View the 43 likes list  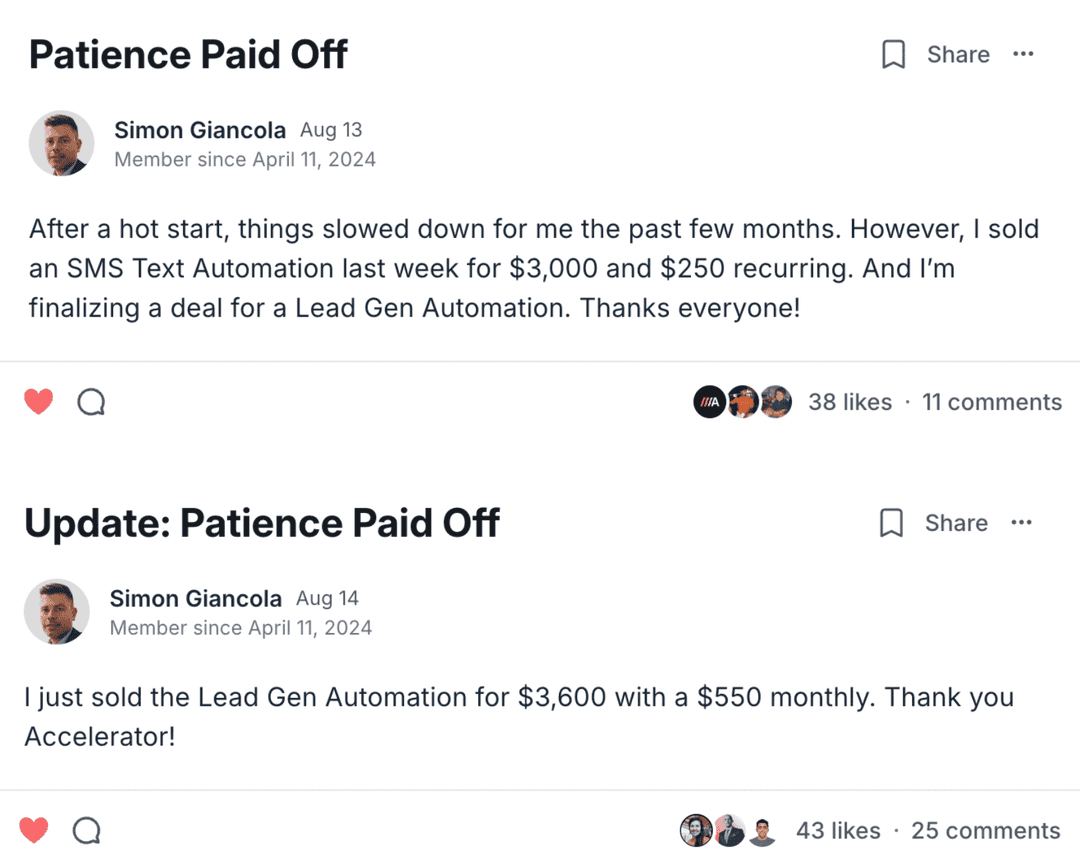pos(838,831)
